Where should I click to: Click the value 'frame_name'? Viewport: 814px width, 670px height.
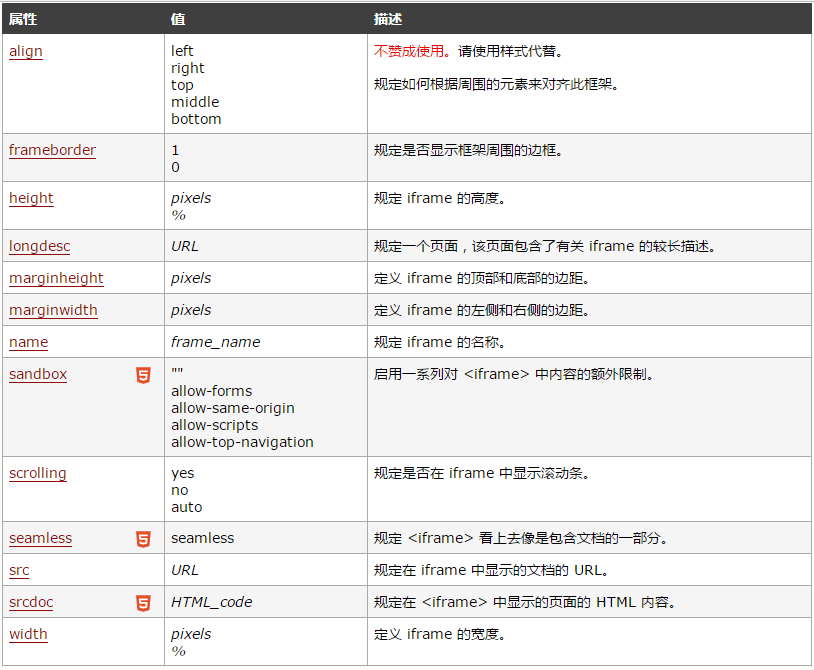coord(215,343)
